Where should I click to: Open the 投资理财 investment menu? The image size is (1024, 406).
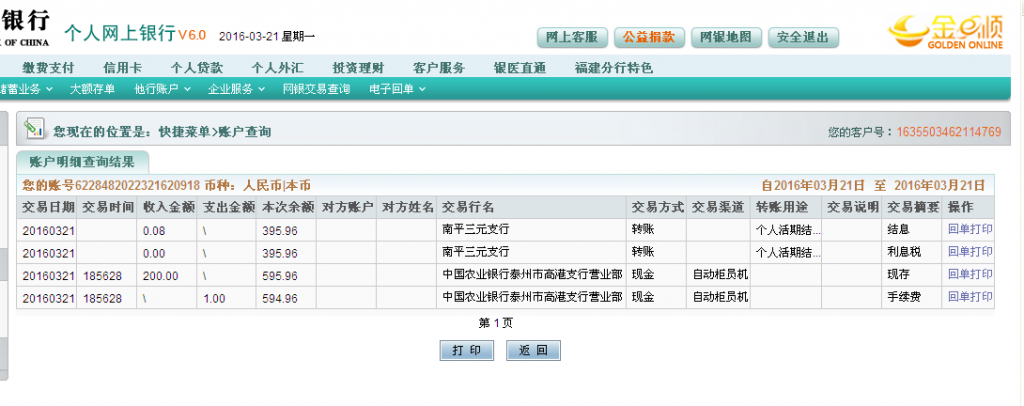click(x=358, y=68)
